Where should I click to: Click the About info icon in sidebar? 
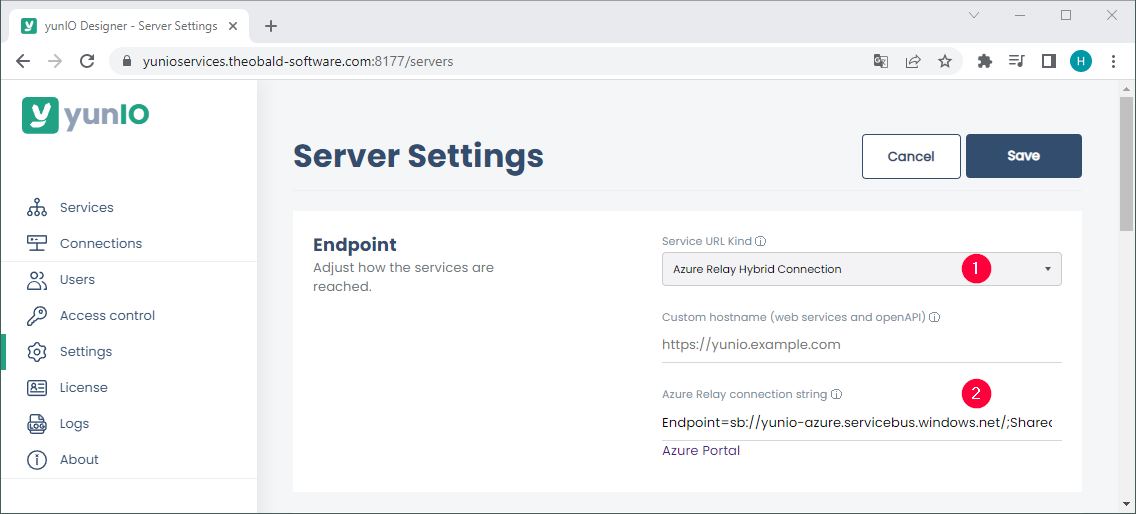(x=37, y=460)
